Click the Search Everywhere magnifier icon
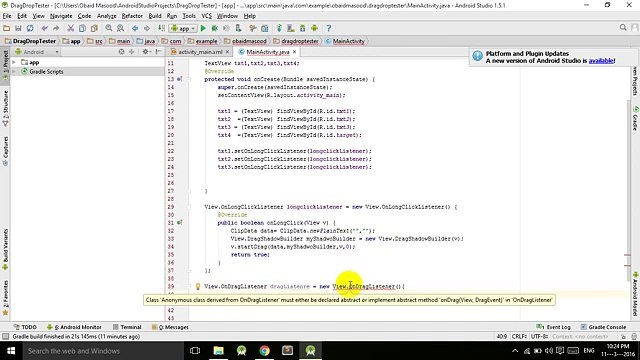This screenshot has height=360, width=640. tap(623, 27)
